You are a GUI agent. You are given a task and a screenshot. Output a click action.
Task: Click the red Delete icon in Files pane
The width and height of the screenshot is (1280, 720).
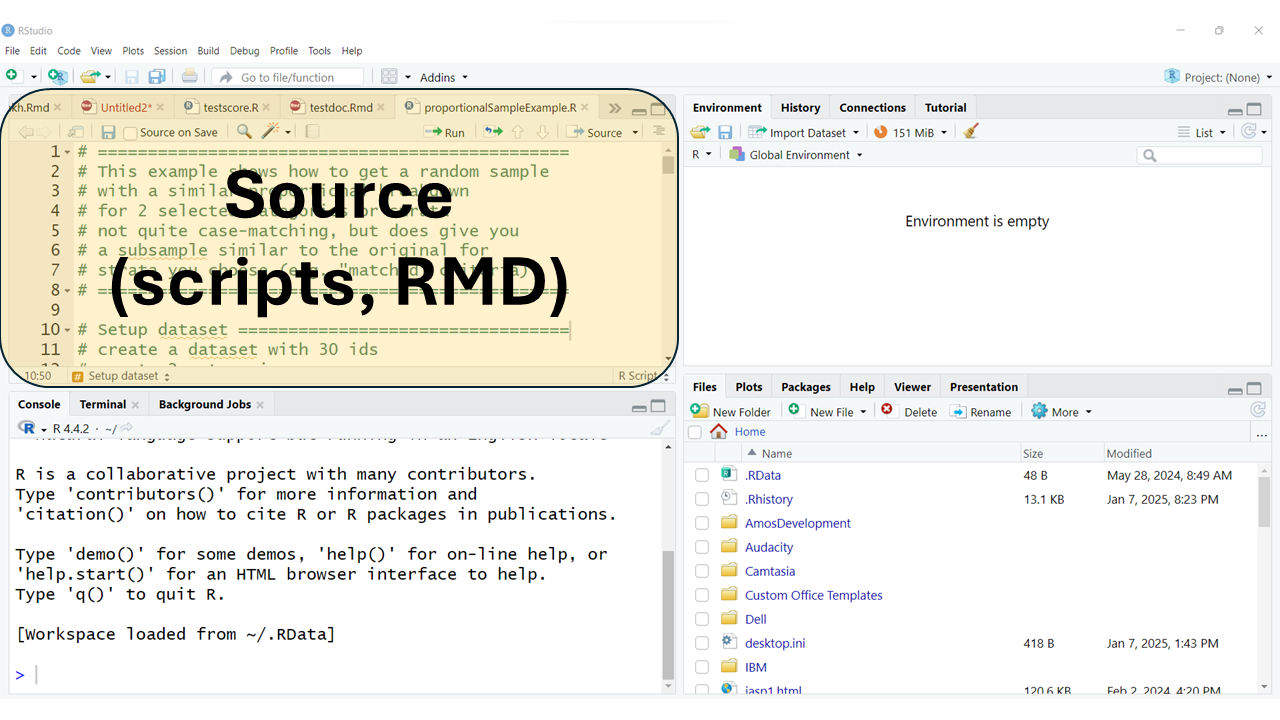click(x=887, y=411)
